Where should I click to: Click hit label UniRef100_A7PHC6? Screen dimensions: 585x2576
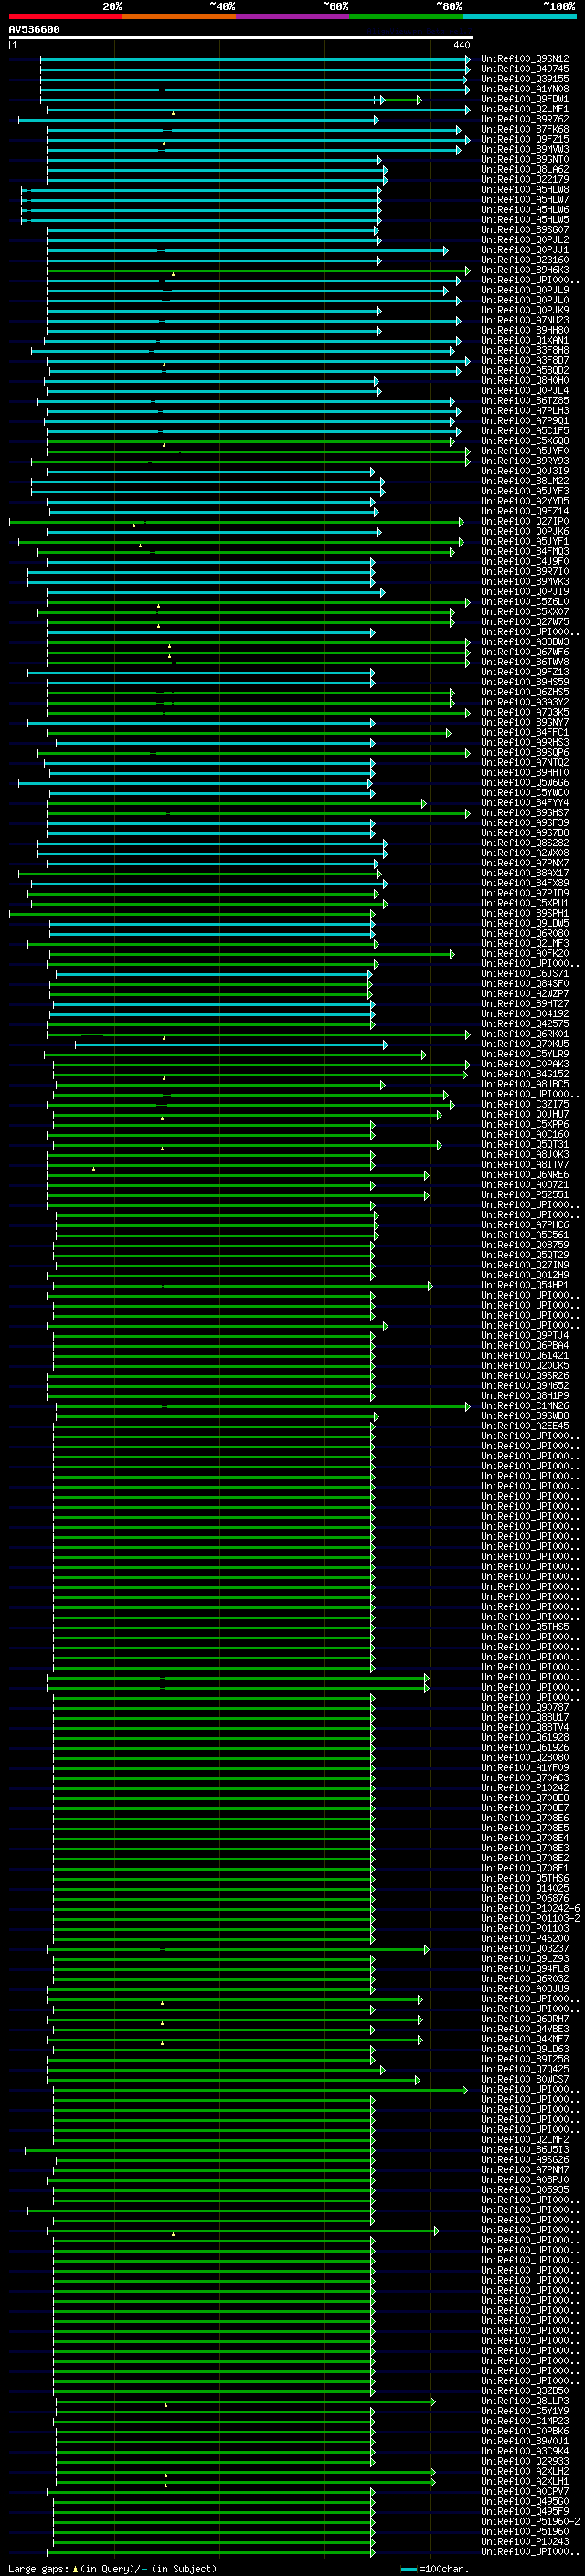[x=525, y=1225]
